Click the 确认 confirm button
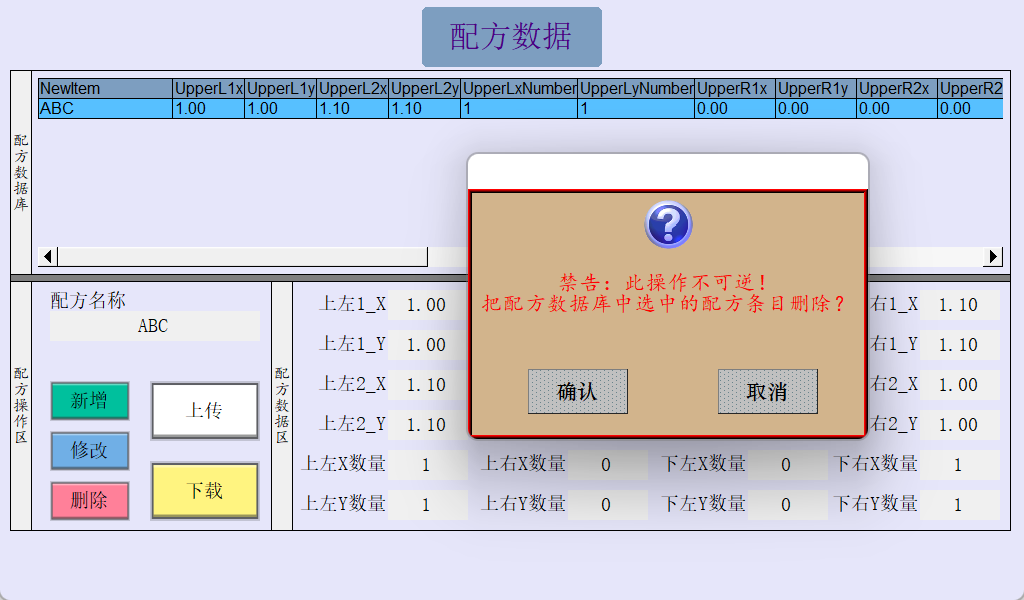 tap(577, 391)
